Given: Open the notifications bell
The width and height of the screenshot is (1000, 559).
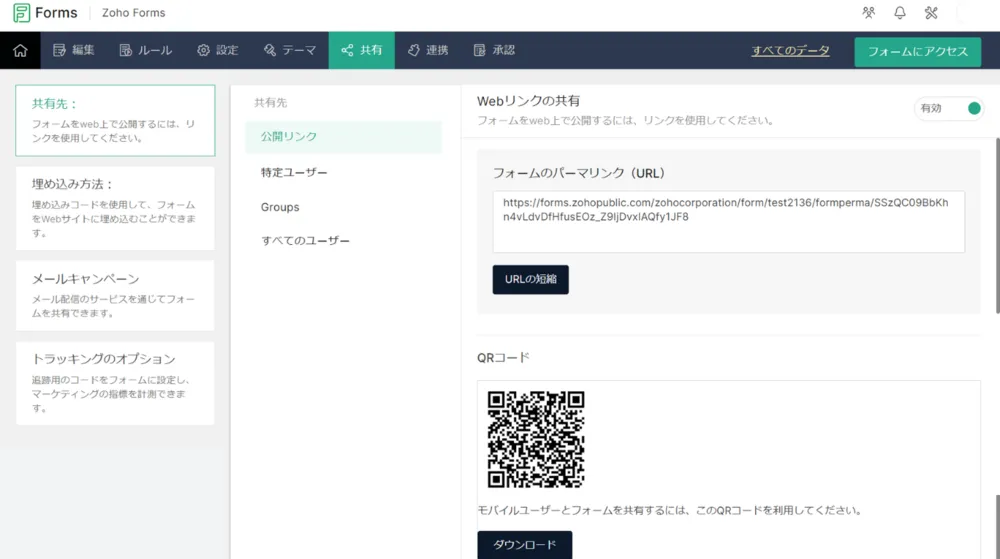Looking at the screenshot, I should click(900, 13).
